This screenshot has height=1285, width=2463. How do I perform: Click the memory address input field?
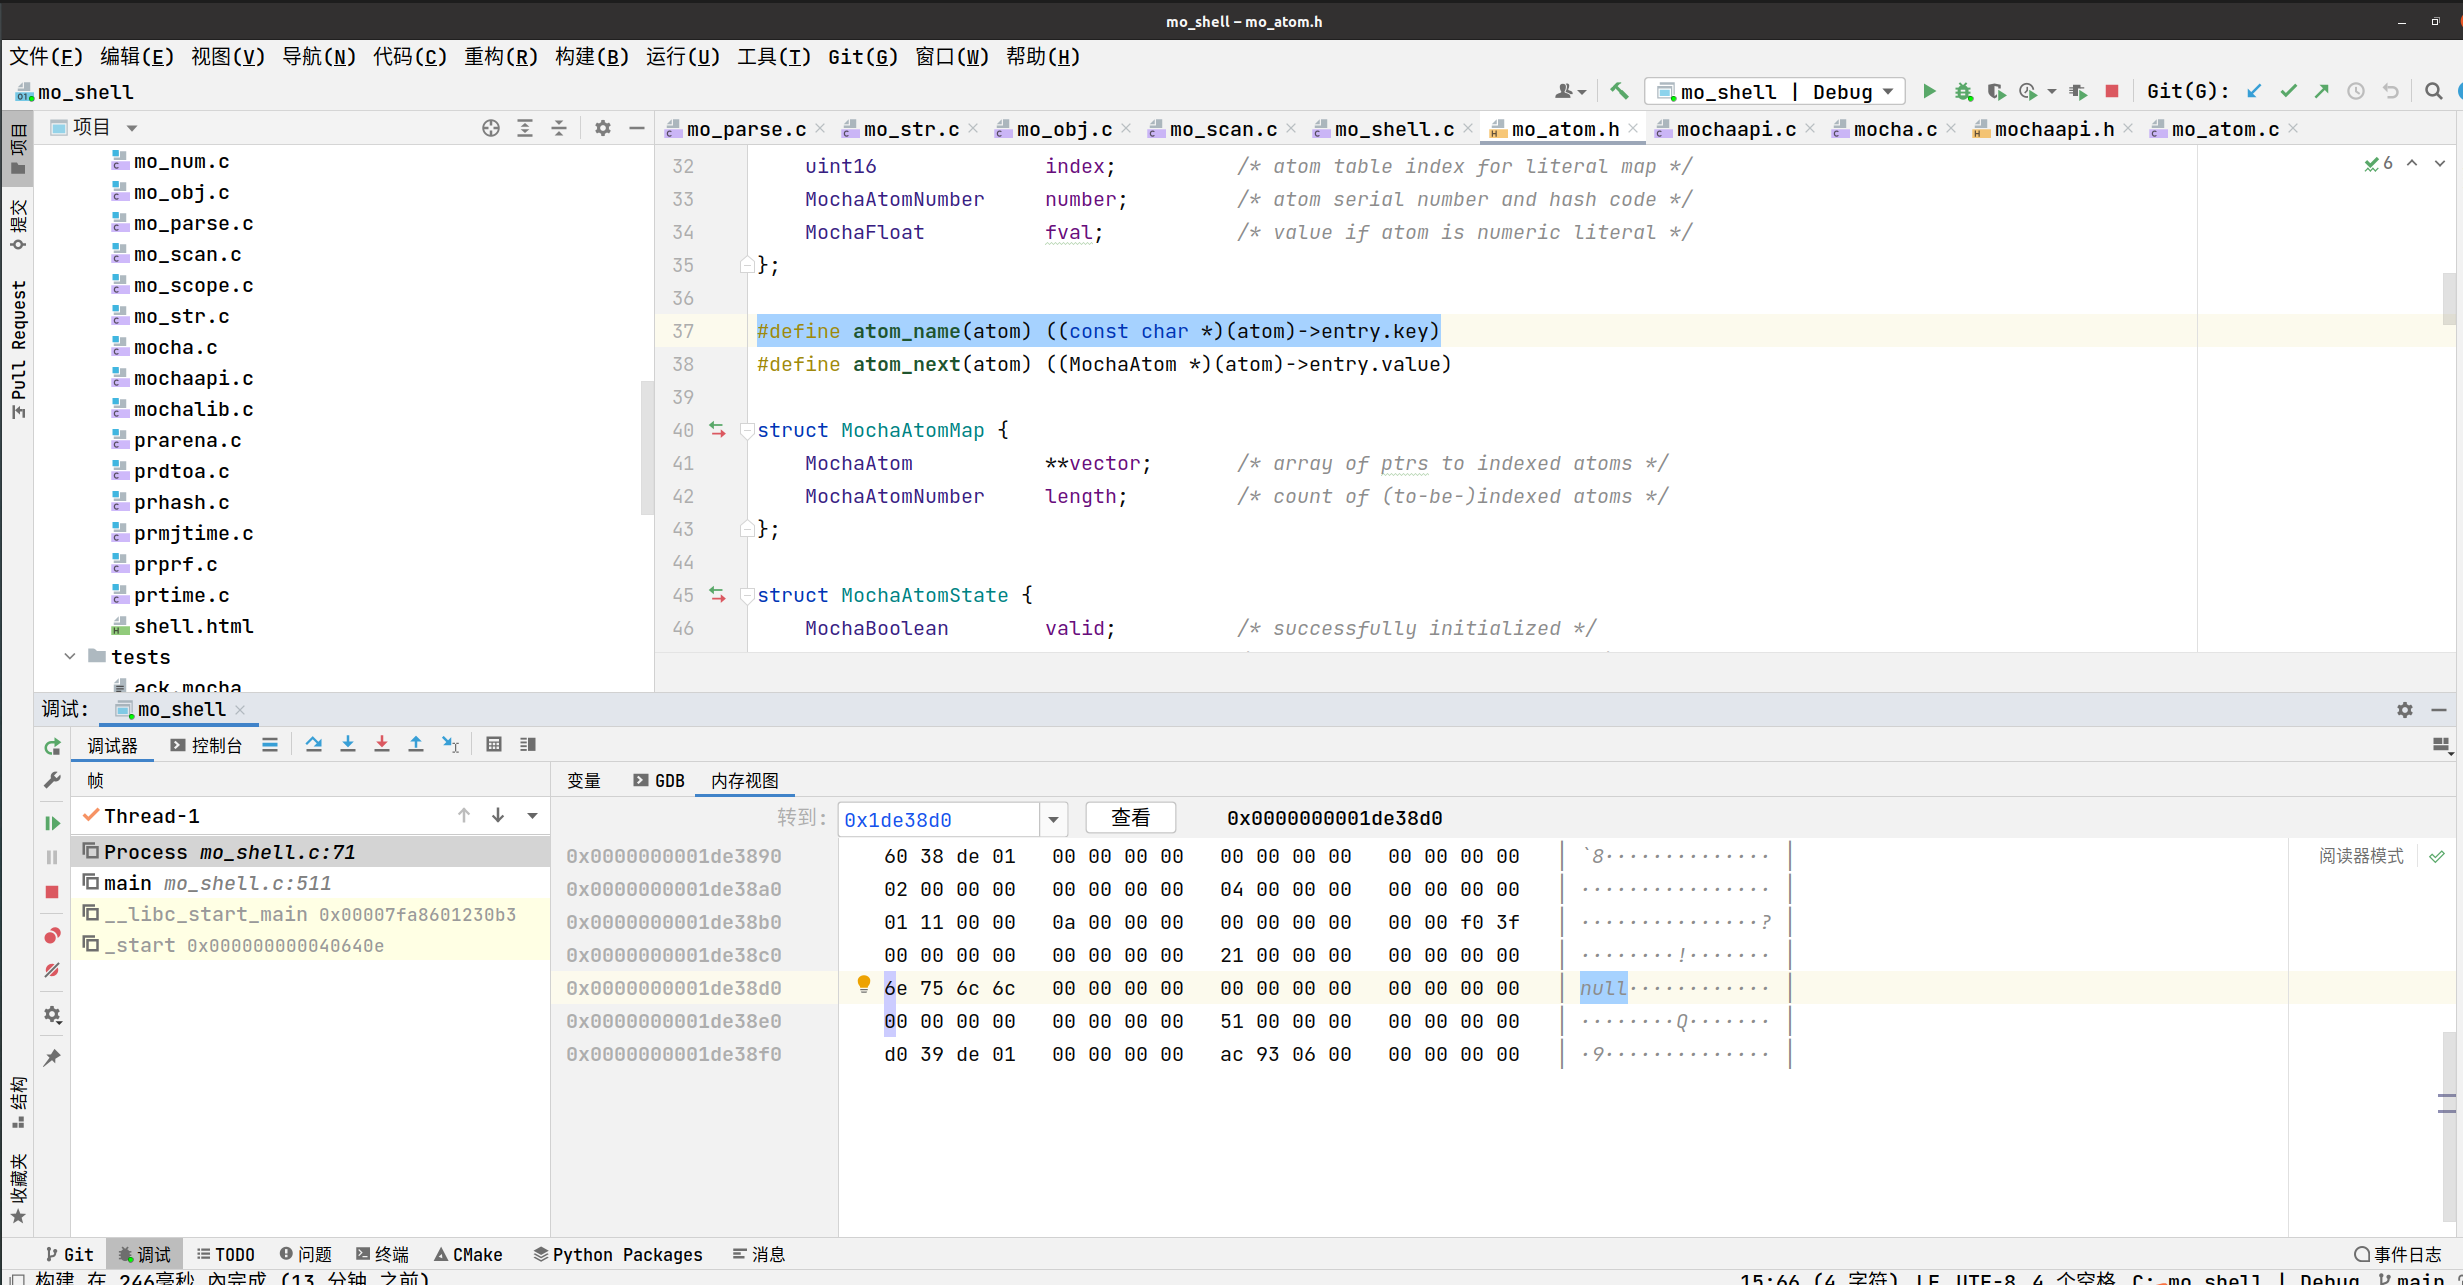(939, 820)
